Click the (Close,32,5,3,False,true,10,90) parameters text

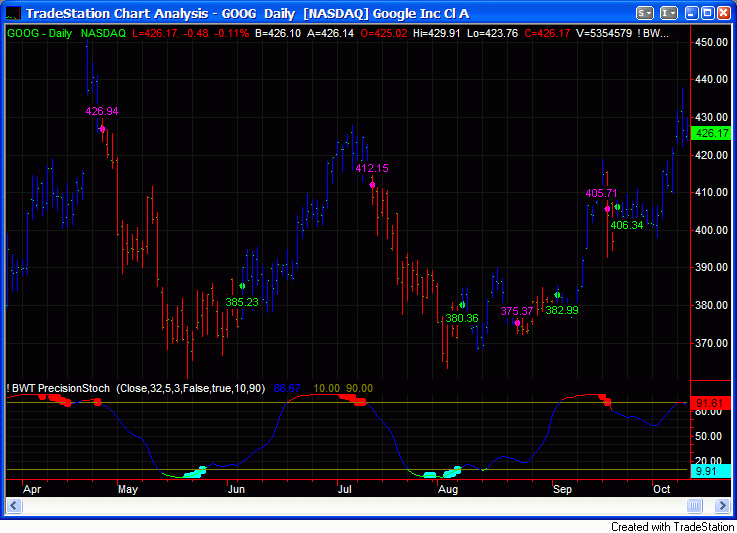coord(191,389)
